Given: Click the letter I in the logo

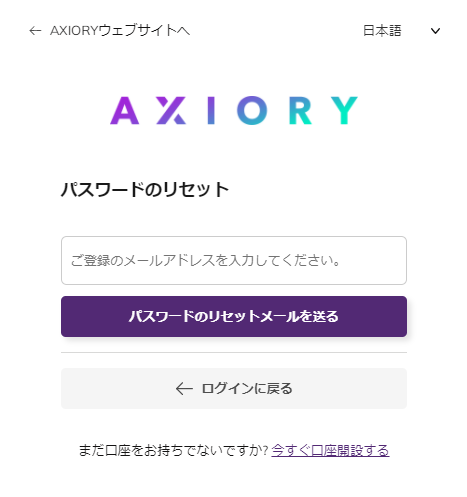Looking at the screenshot, I should tap(211, 111).
